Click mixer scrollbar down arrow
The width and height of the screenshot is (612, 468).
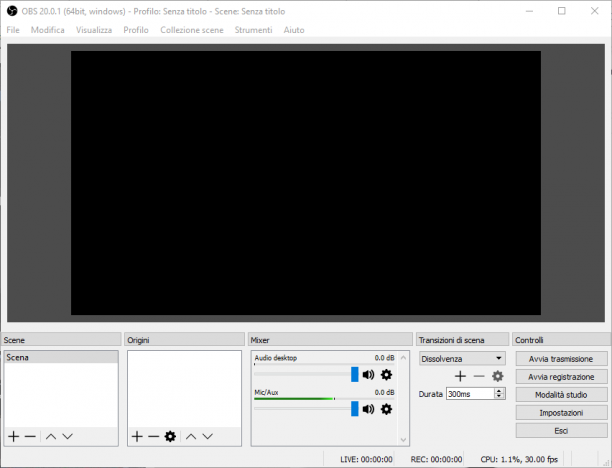pyautogui.click(x=403, y=440)
